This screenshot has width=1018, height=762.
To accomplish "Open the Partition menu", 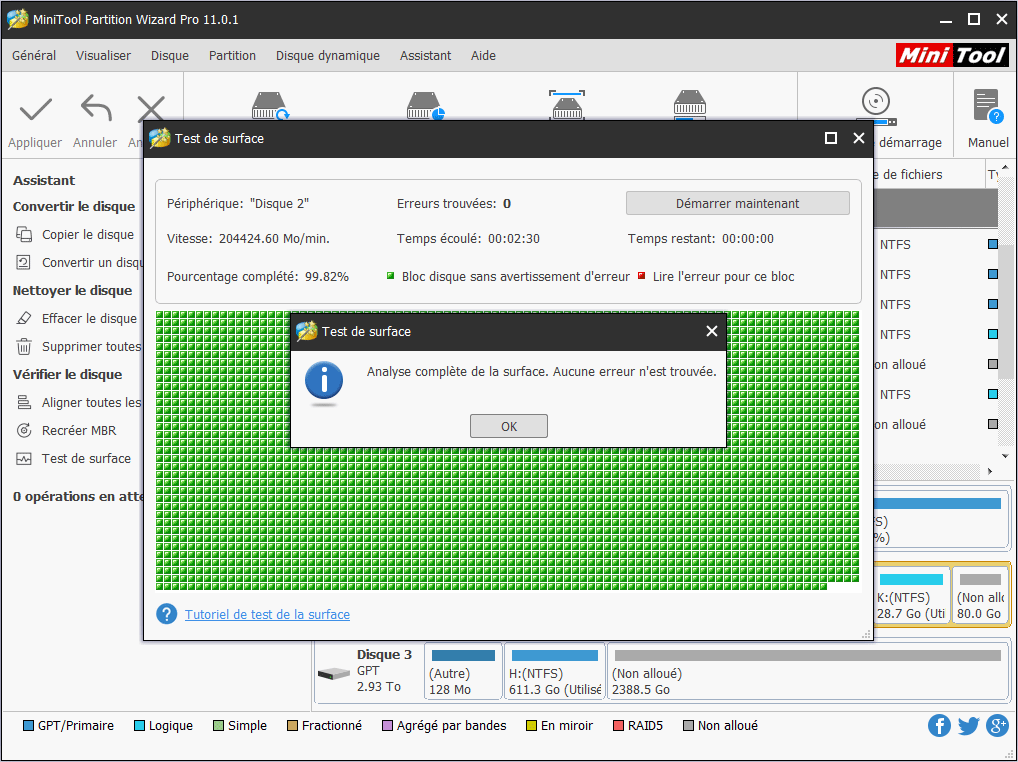I will coord(232,56).
